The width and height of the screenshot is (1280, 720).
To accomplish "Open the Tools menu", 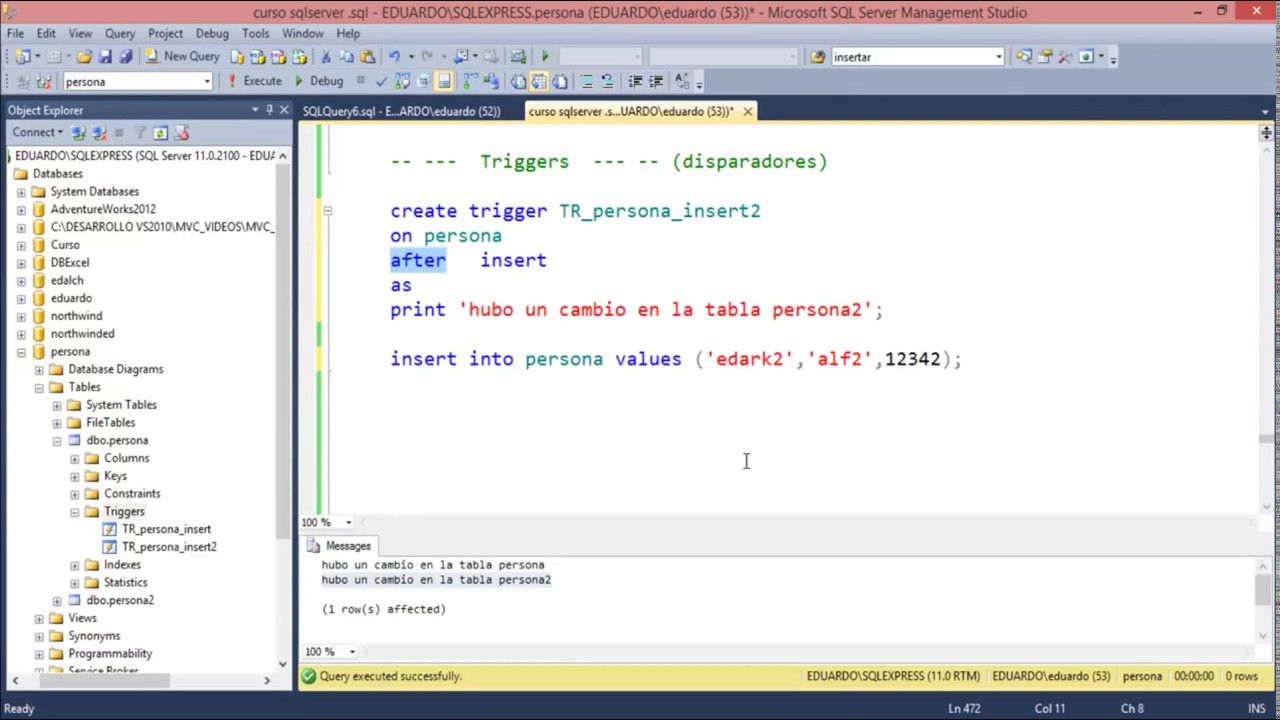I will click(x=255, y=33).
